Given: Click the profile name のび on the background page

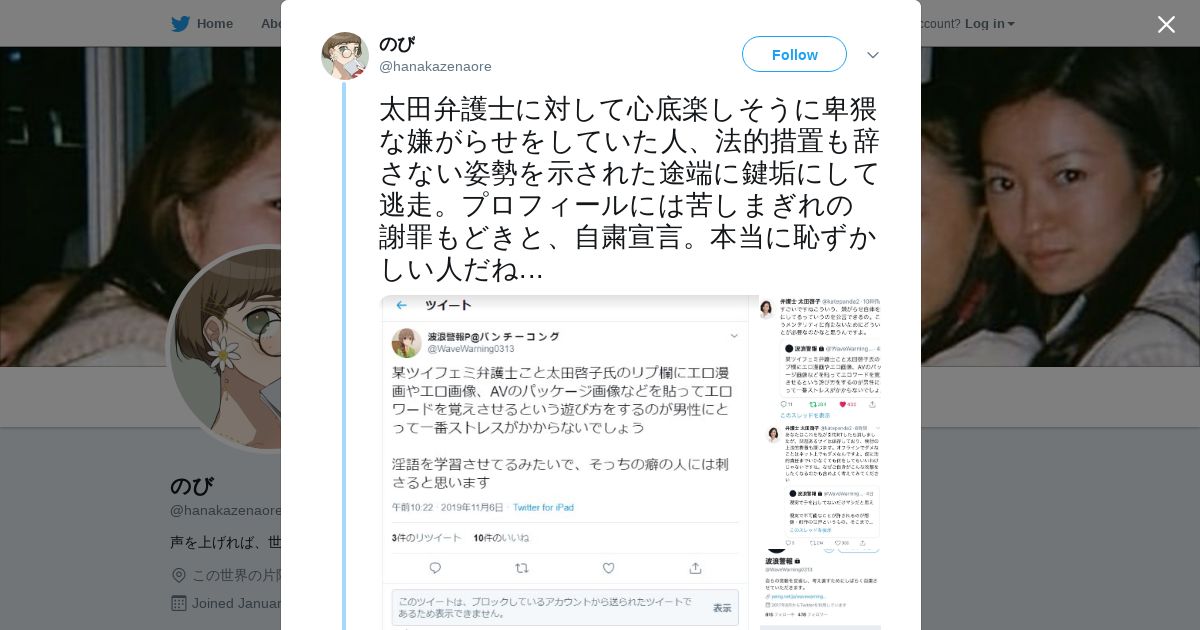Looking at the screenshot, I should 192,486.
